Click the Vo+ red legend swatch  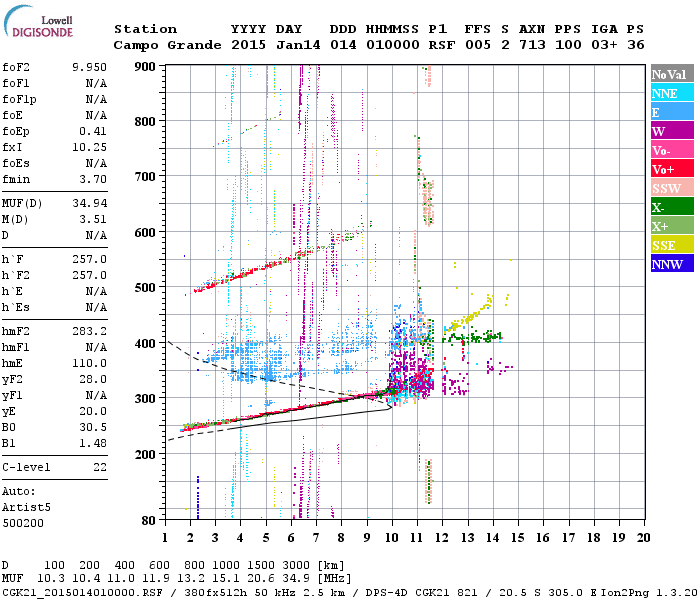(x=672, y=169)
